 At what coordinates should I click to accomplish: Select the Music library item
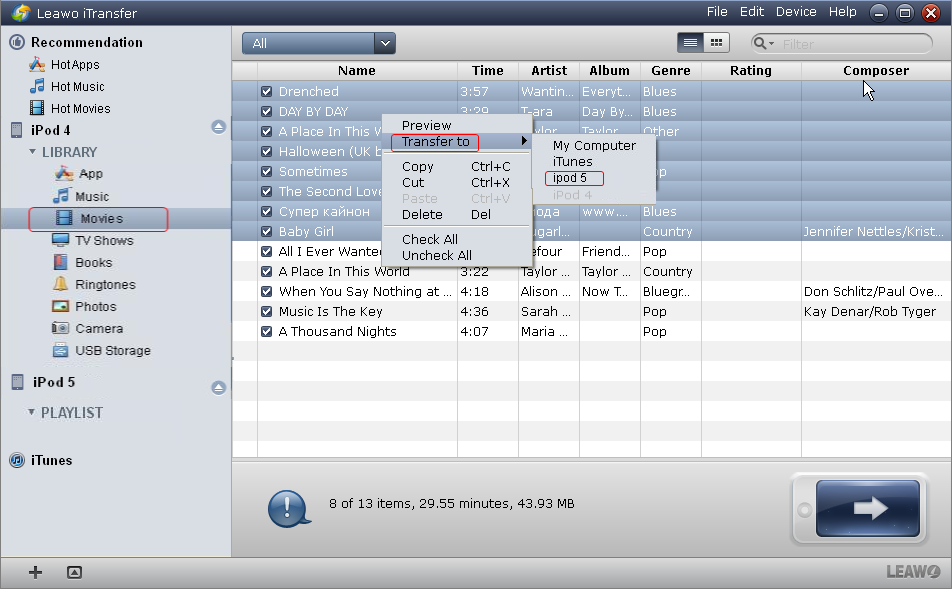click(x=81, y=196)
